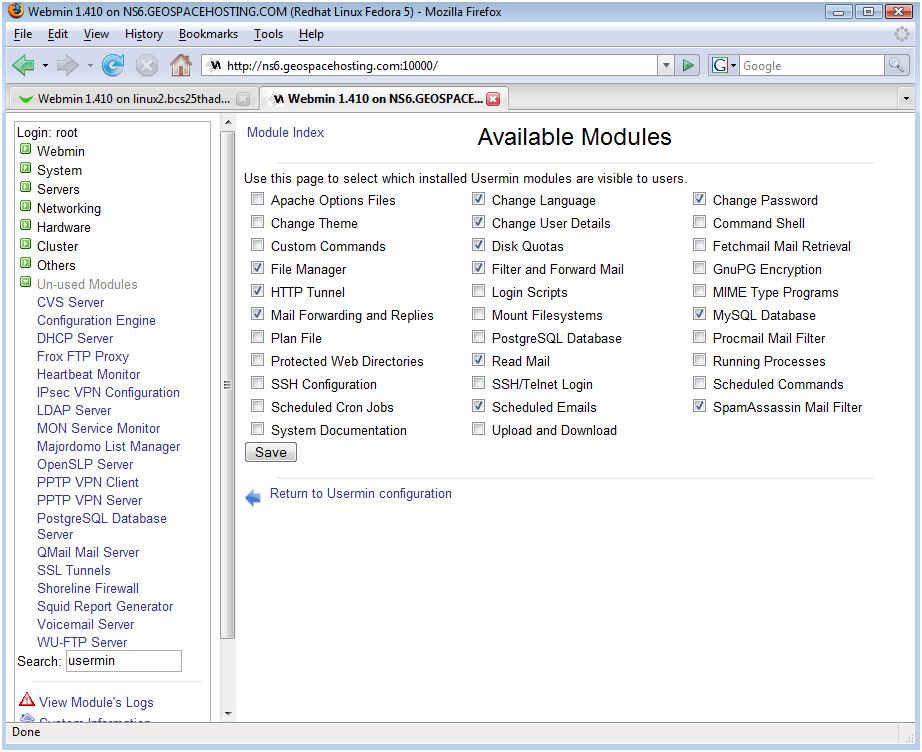The width and height of the screenshot is (922, 752).
Task: Click the sidebar scroll down arrow
Action: pyautogui.click(x=228, y=714)
